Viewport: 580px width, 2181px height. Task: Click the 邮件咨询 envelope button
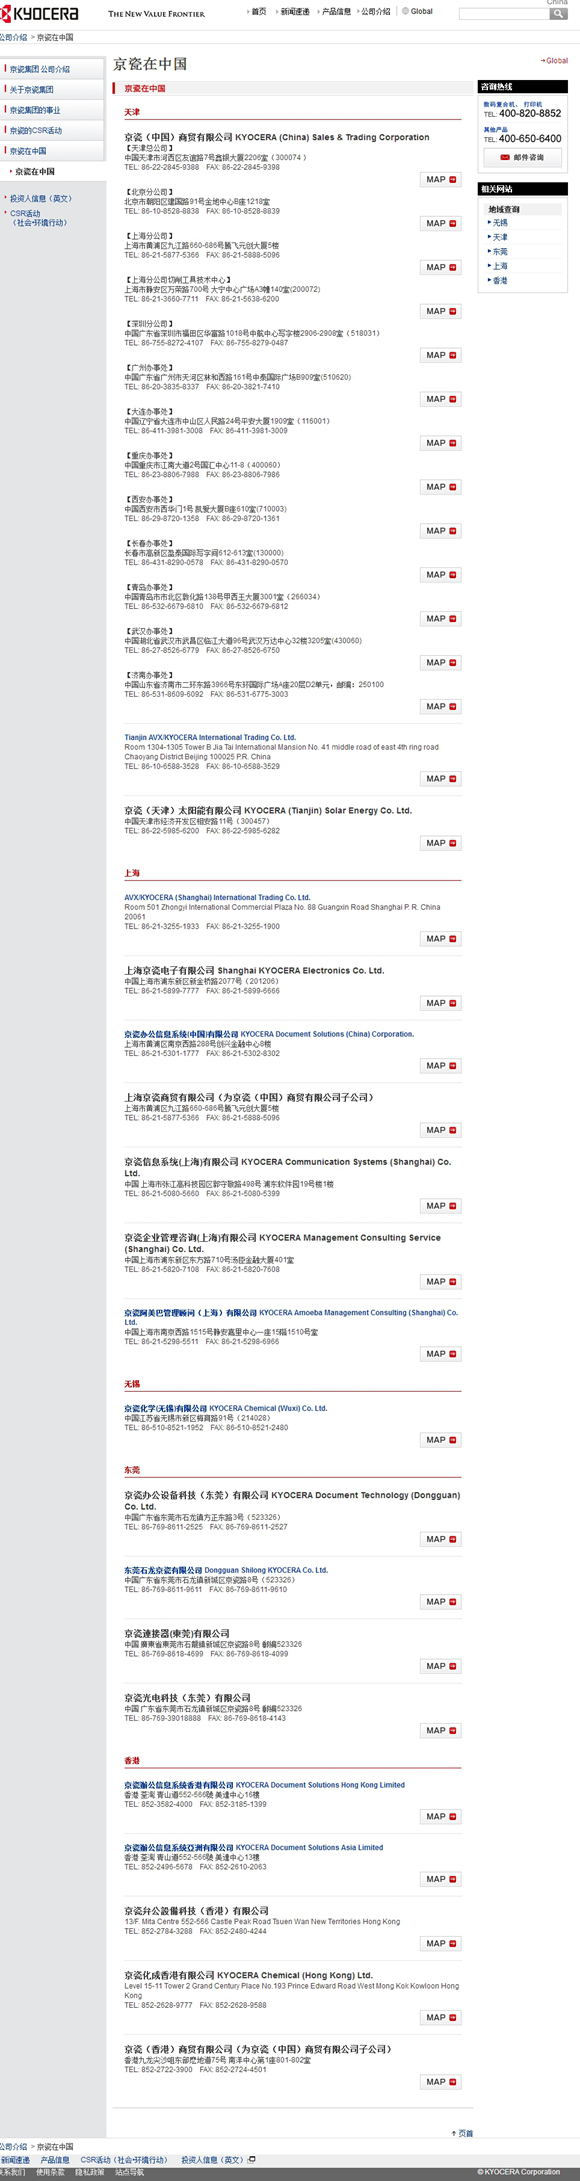522,157
